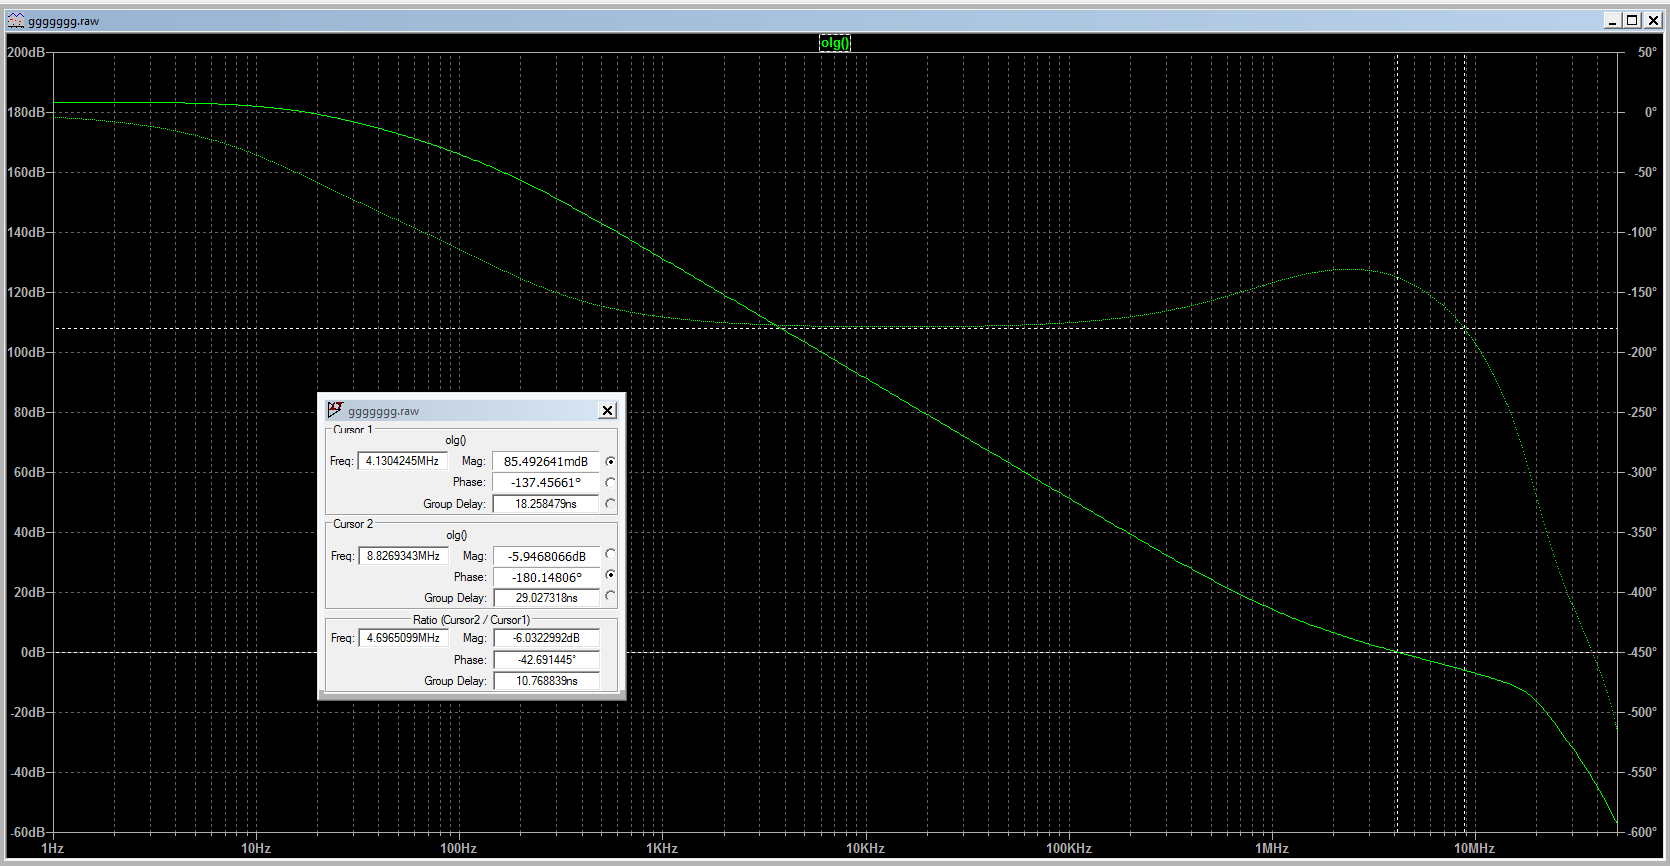Select Cursor 2 Mag radio button
This screenshot has height=866, width=1670.
[610, 554]
